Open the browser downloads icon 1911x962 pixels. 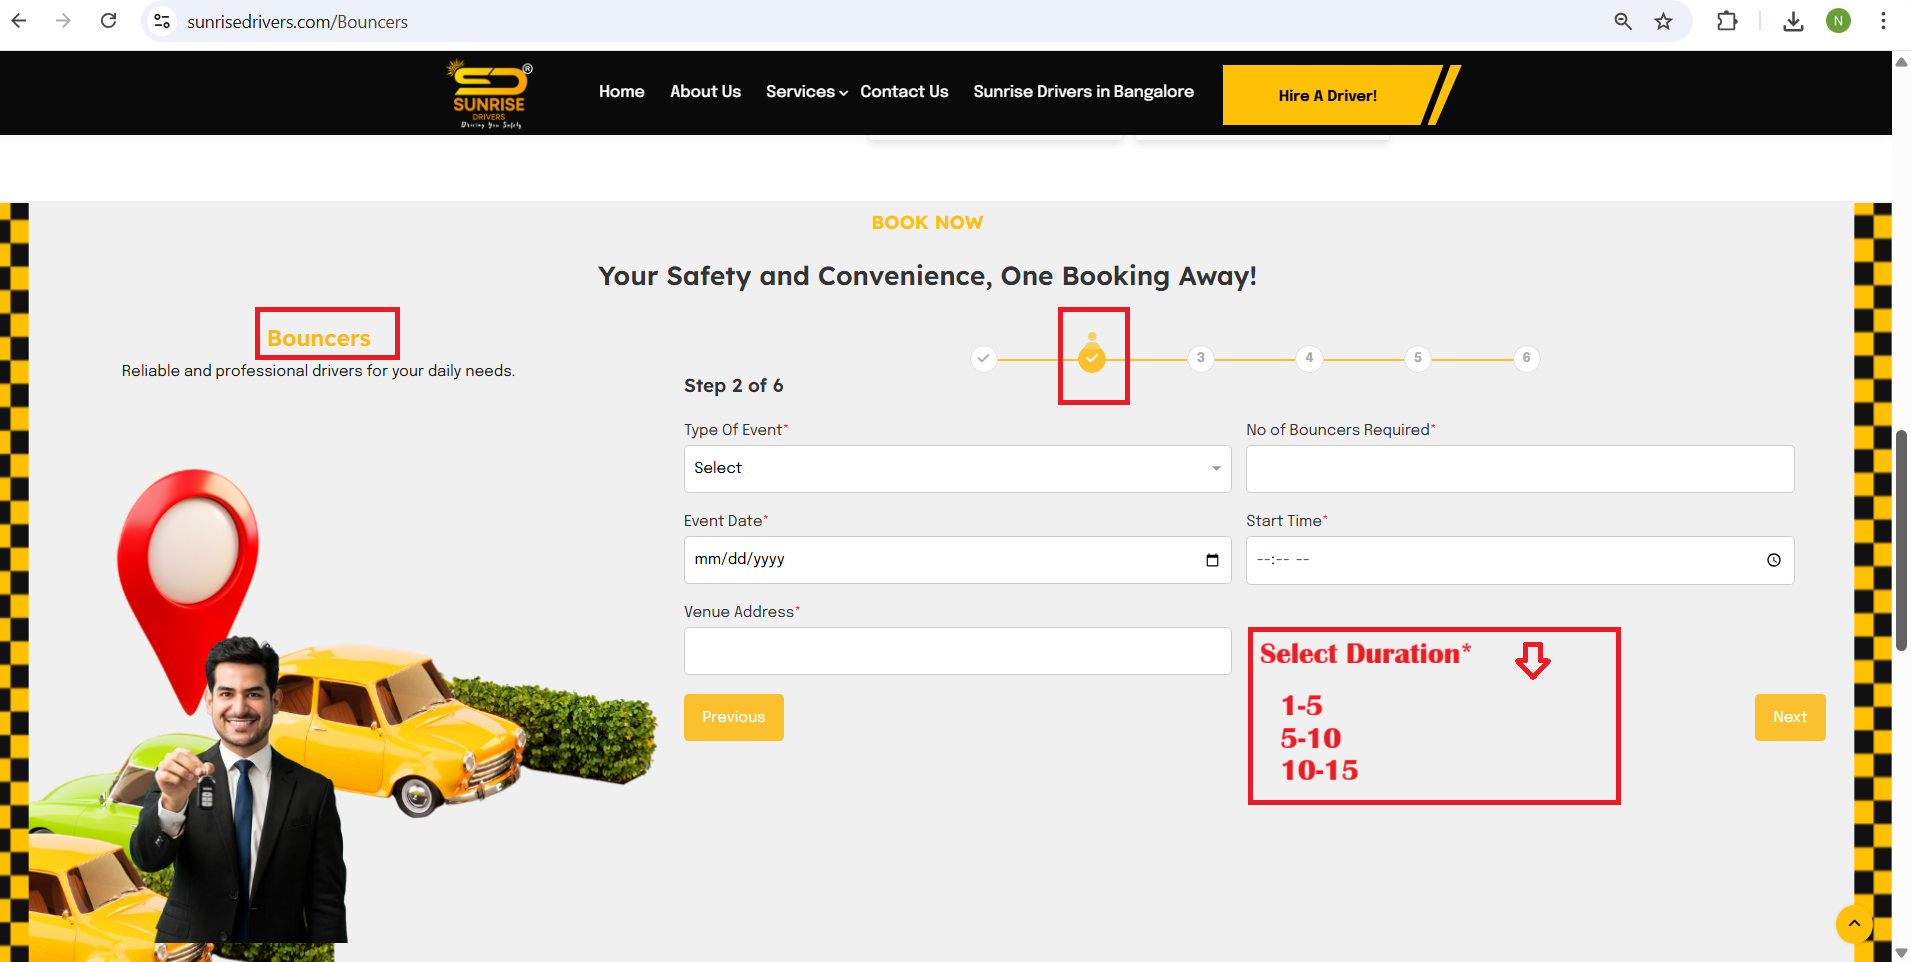(1793, 21)
